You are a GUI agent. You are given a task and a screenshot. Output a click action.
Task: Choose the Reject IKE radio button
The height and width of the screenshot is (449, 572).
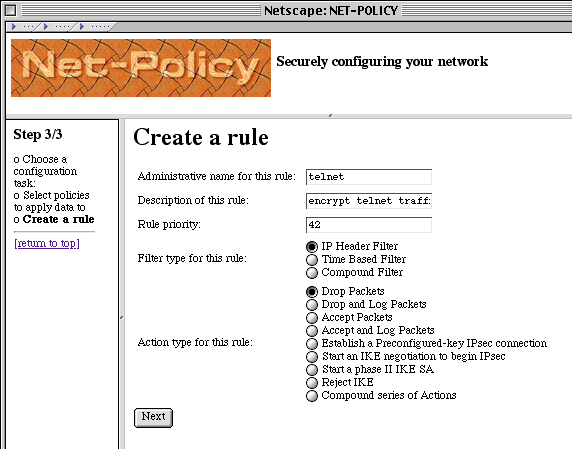tap(312, 383)
